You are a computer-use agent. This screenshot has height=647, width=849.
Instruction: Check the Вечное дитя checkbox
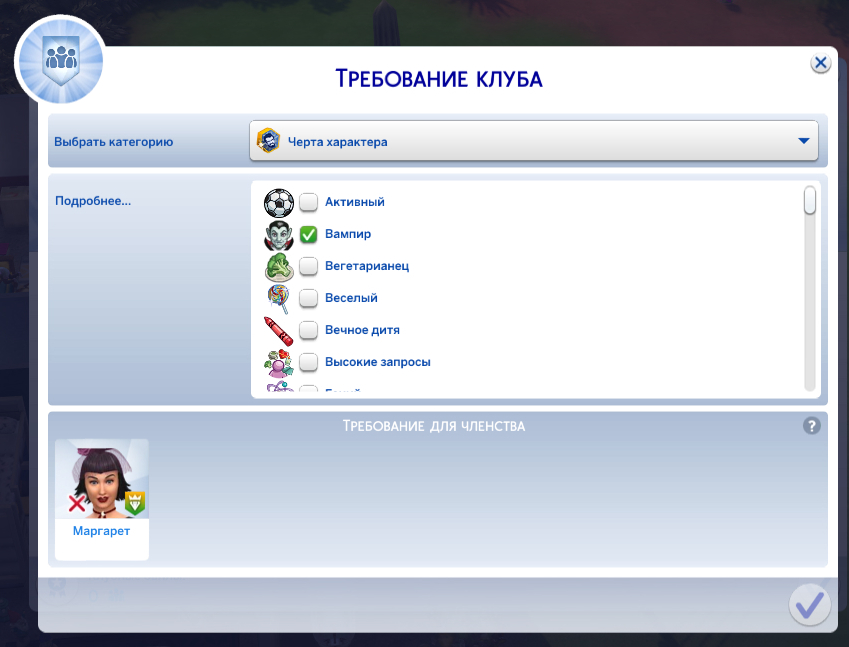(309, 330)
